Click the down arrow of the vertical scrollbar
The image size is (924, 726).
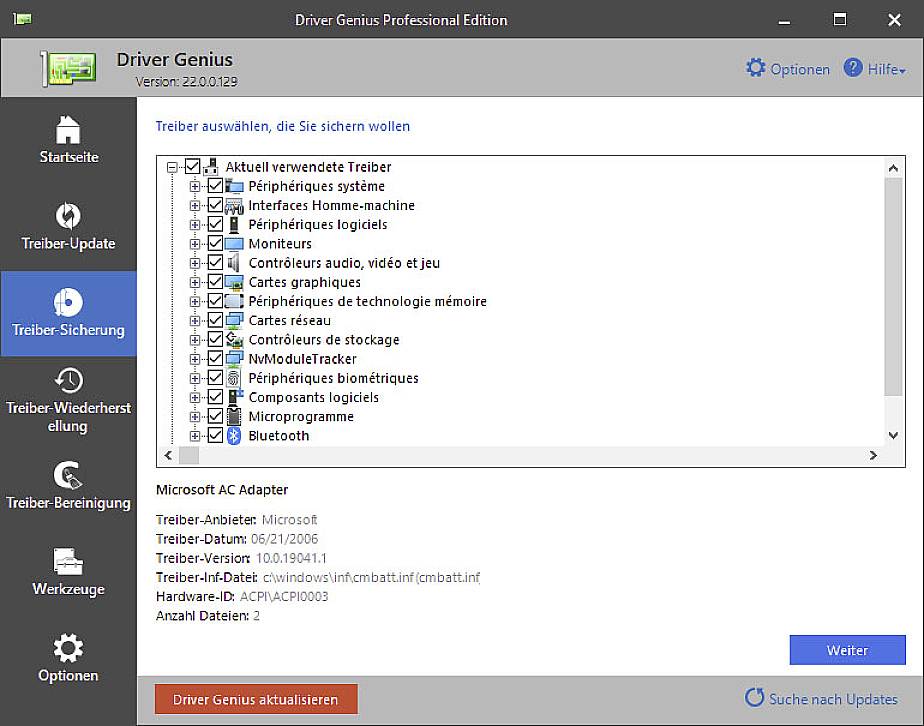coord(893,435)
